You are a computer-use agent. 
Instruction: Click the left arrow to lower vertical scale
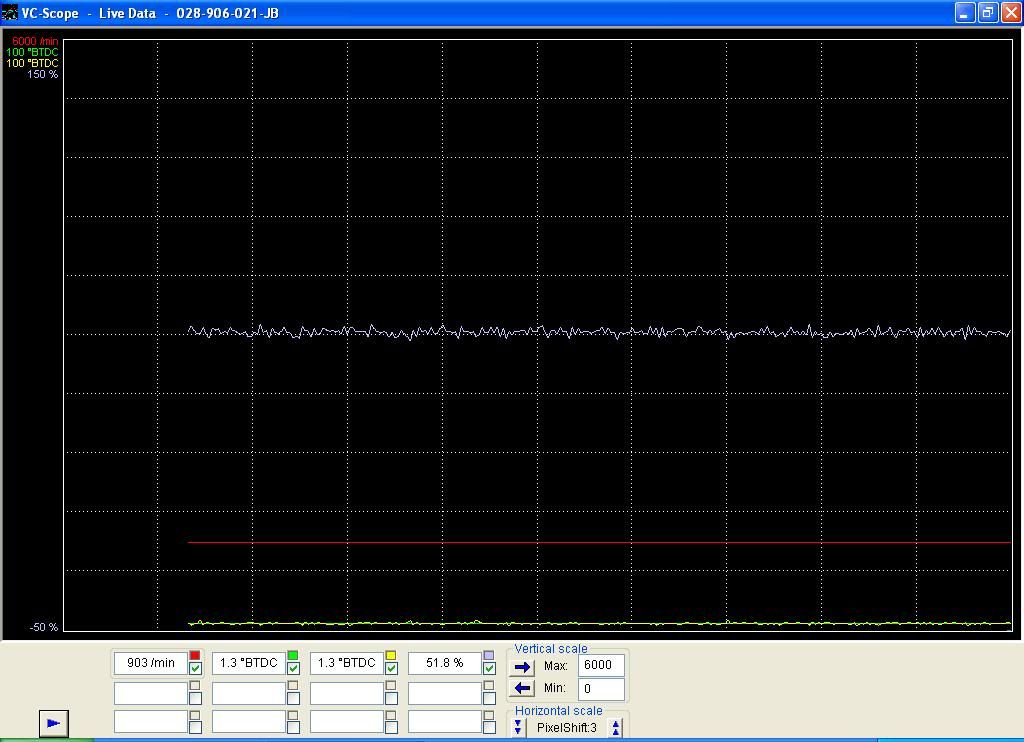[522, 687]
